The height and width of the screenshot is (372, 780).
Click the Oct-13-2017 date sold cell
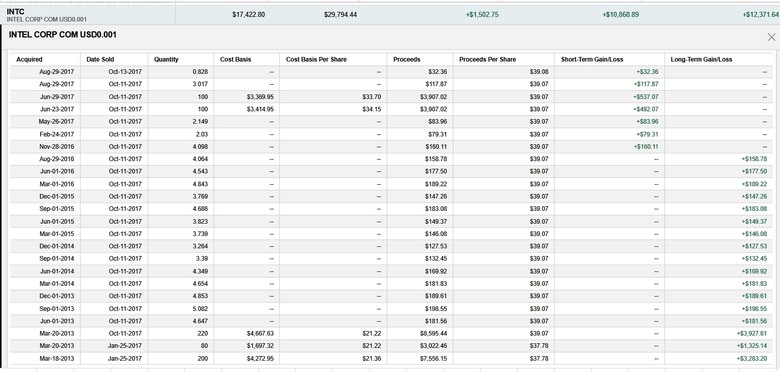[x=125, y=72]
